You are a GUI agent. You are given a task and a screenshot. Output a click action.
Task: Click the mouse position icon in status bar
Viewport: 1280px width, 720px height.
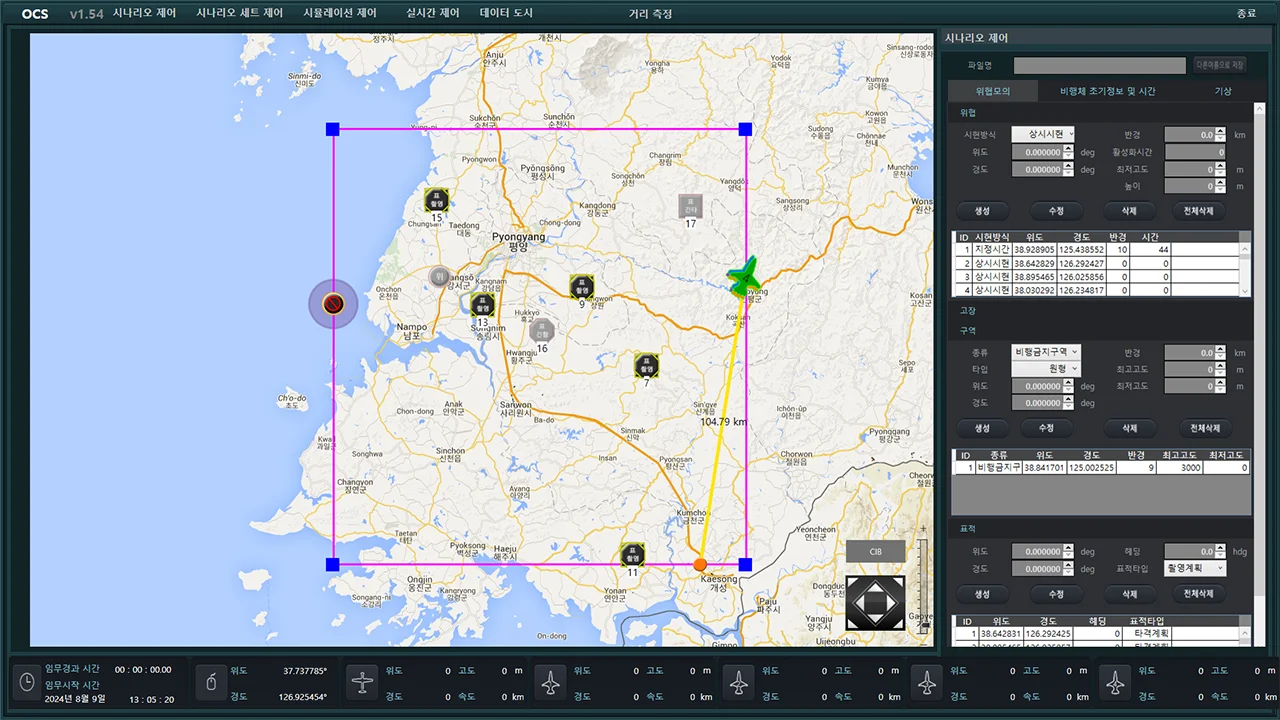[x=210, y=682]
